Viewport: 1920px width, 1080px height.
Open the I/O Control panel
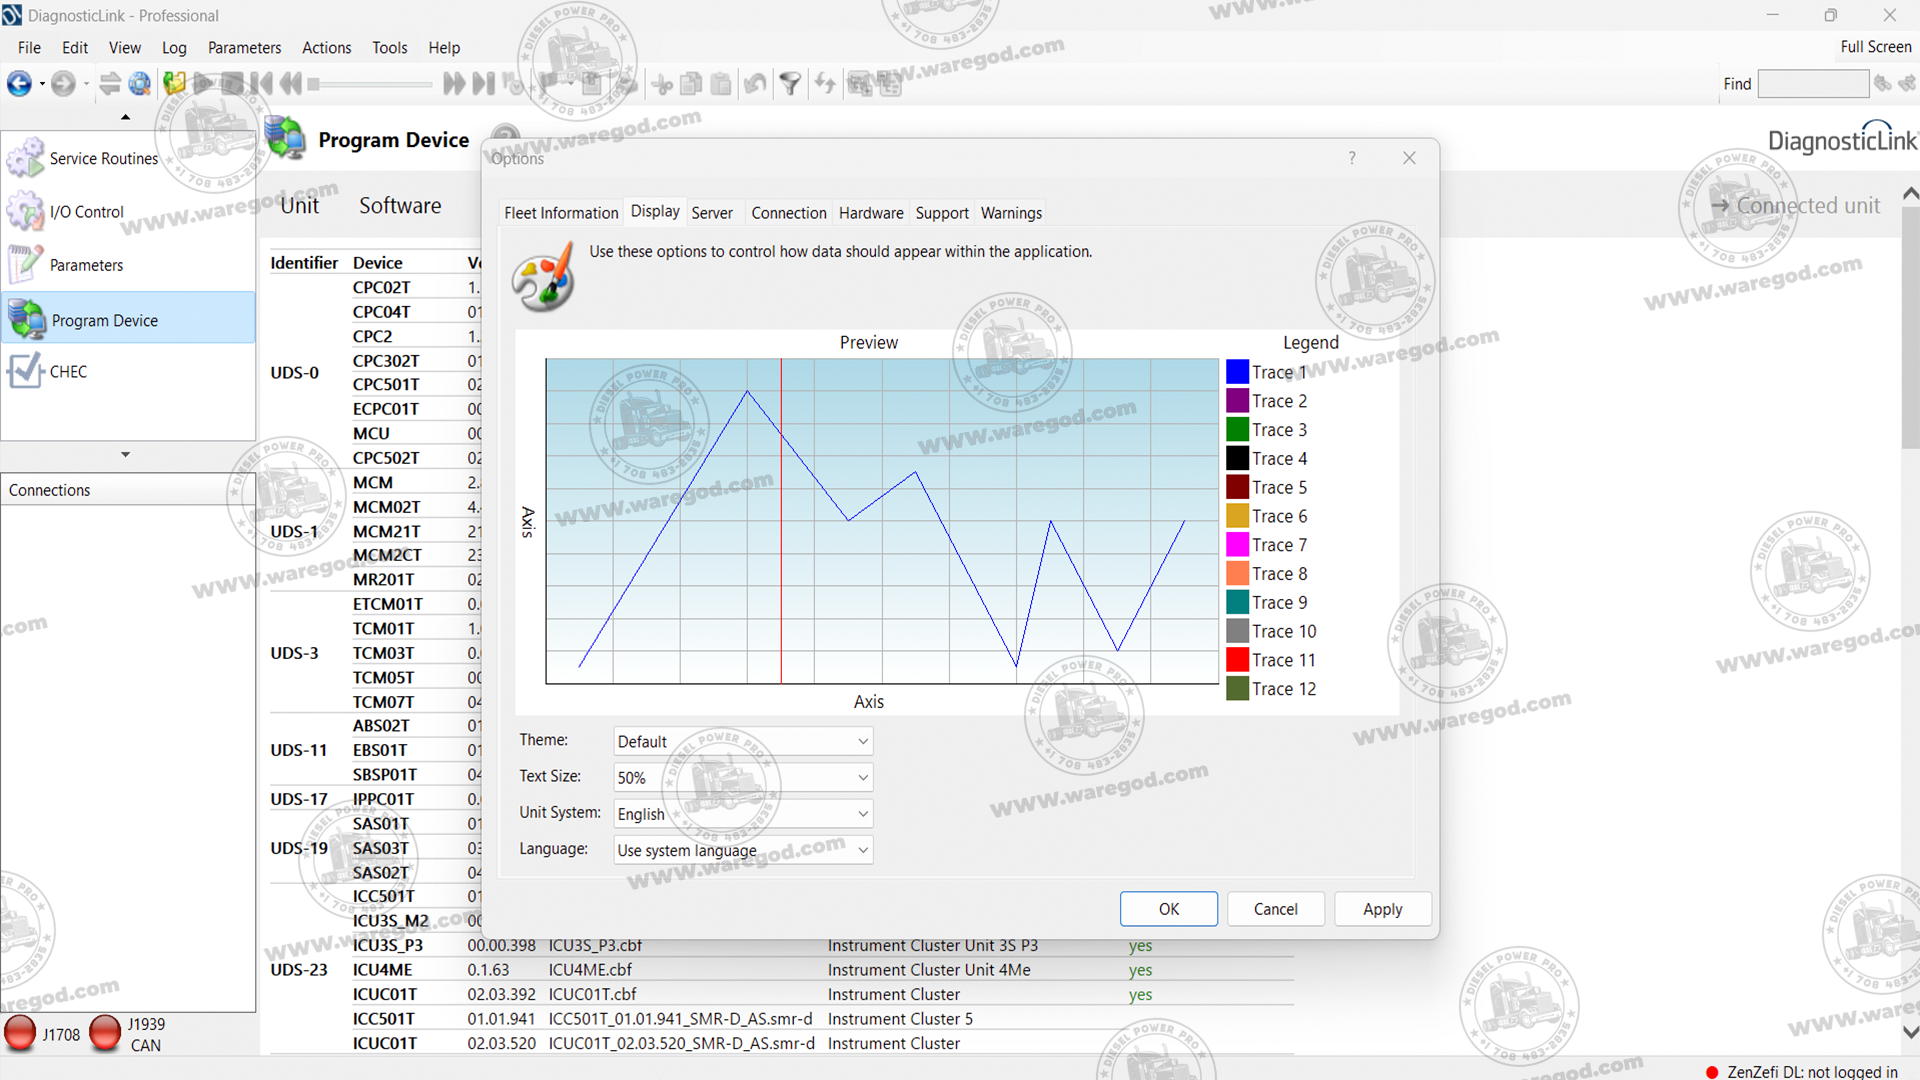point(86,212)
